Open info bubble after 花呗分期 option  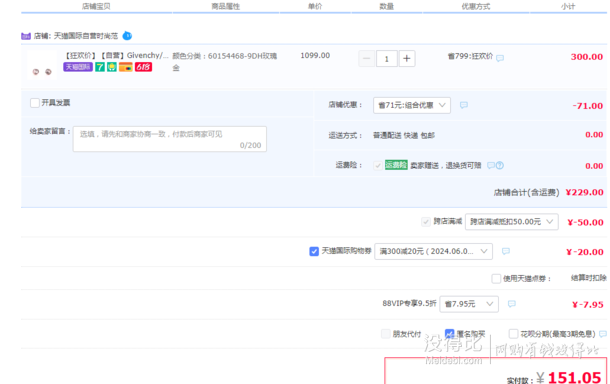[603, 334]
